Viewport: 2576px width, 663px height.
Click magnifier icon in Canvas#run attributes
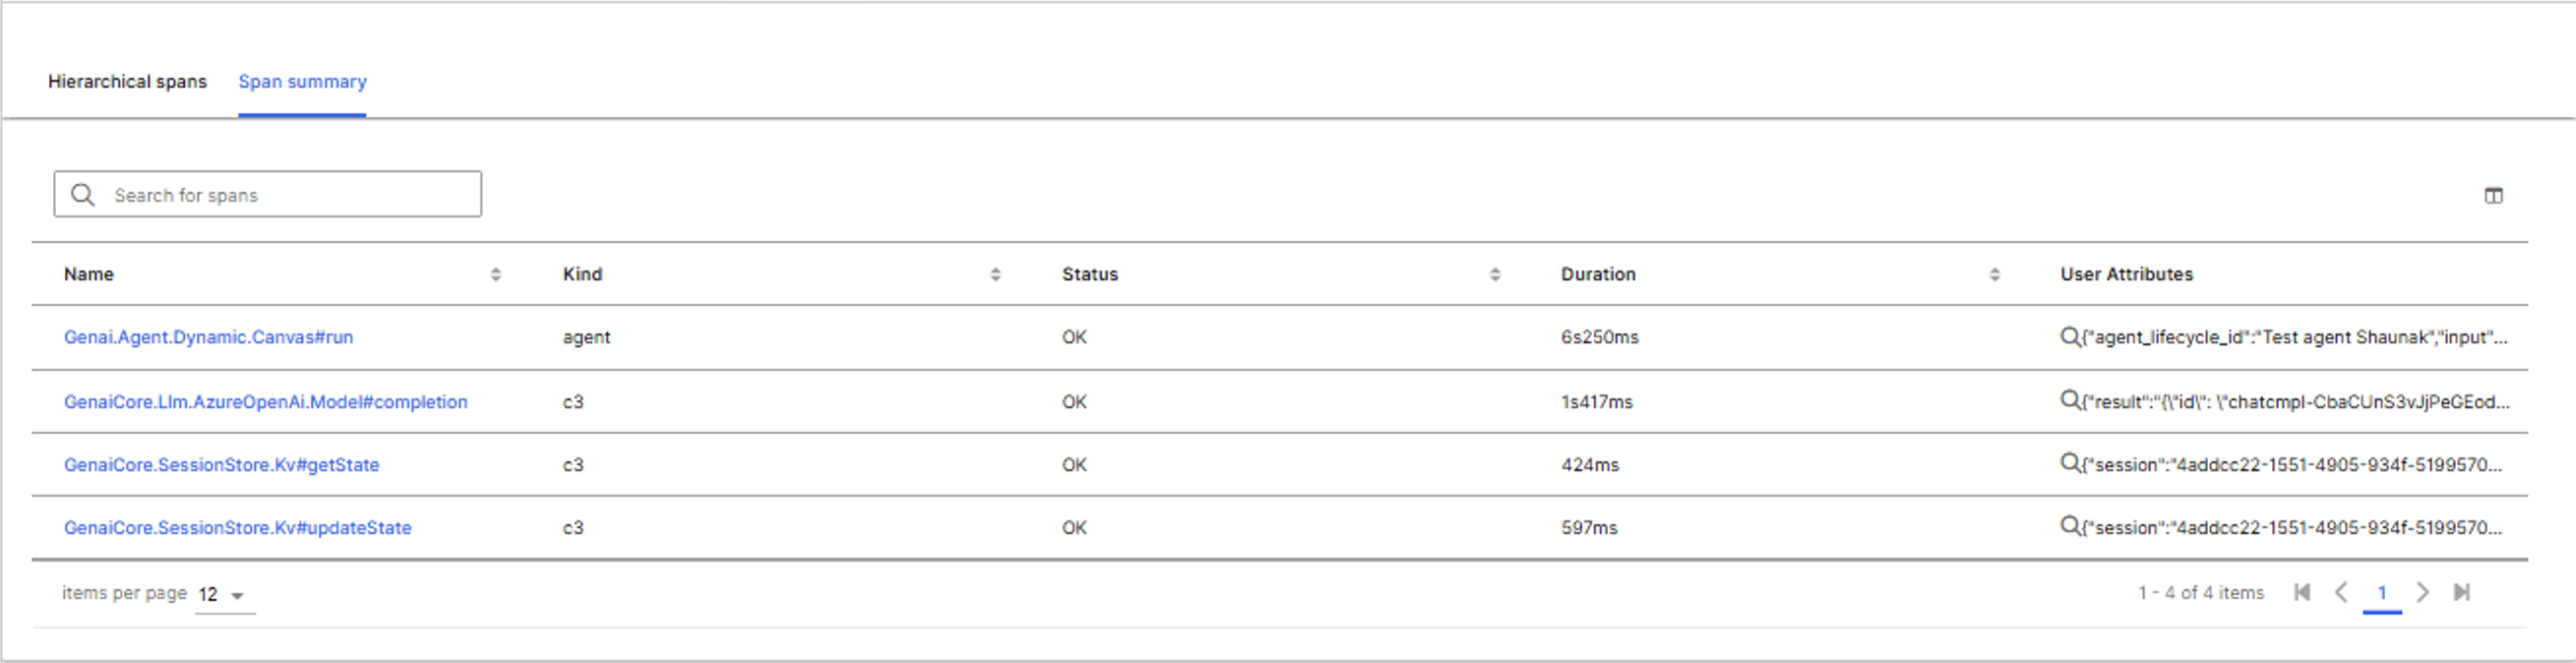[x=2069, y=337]
